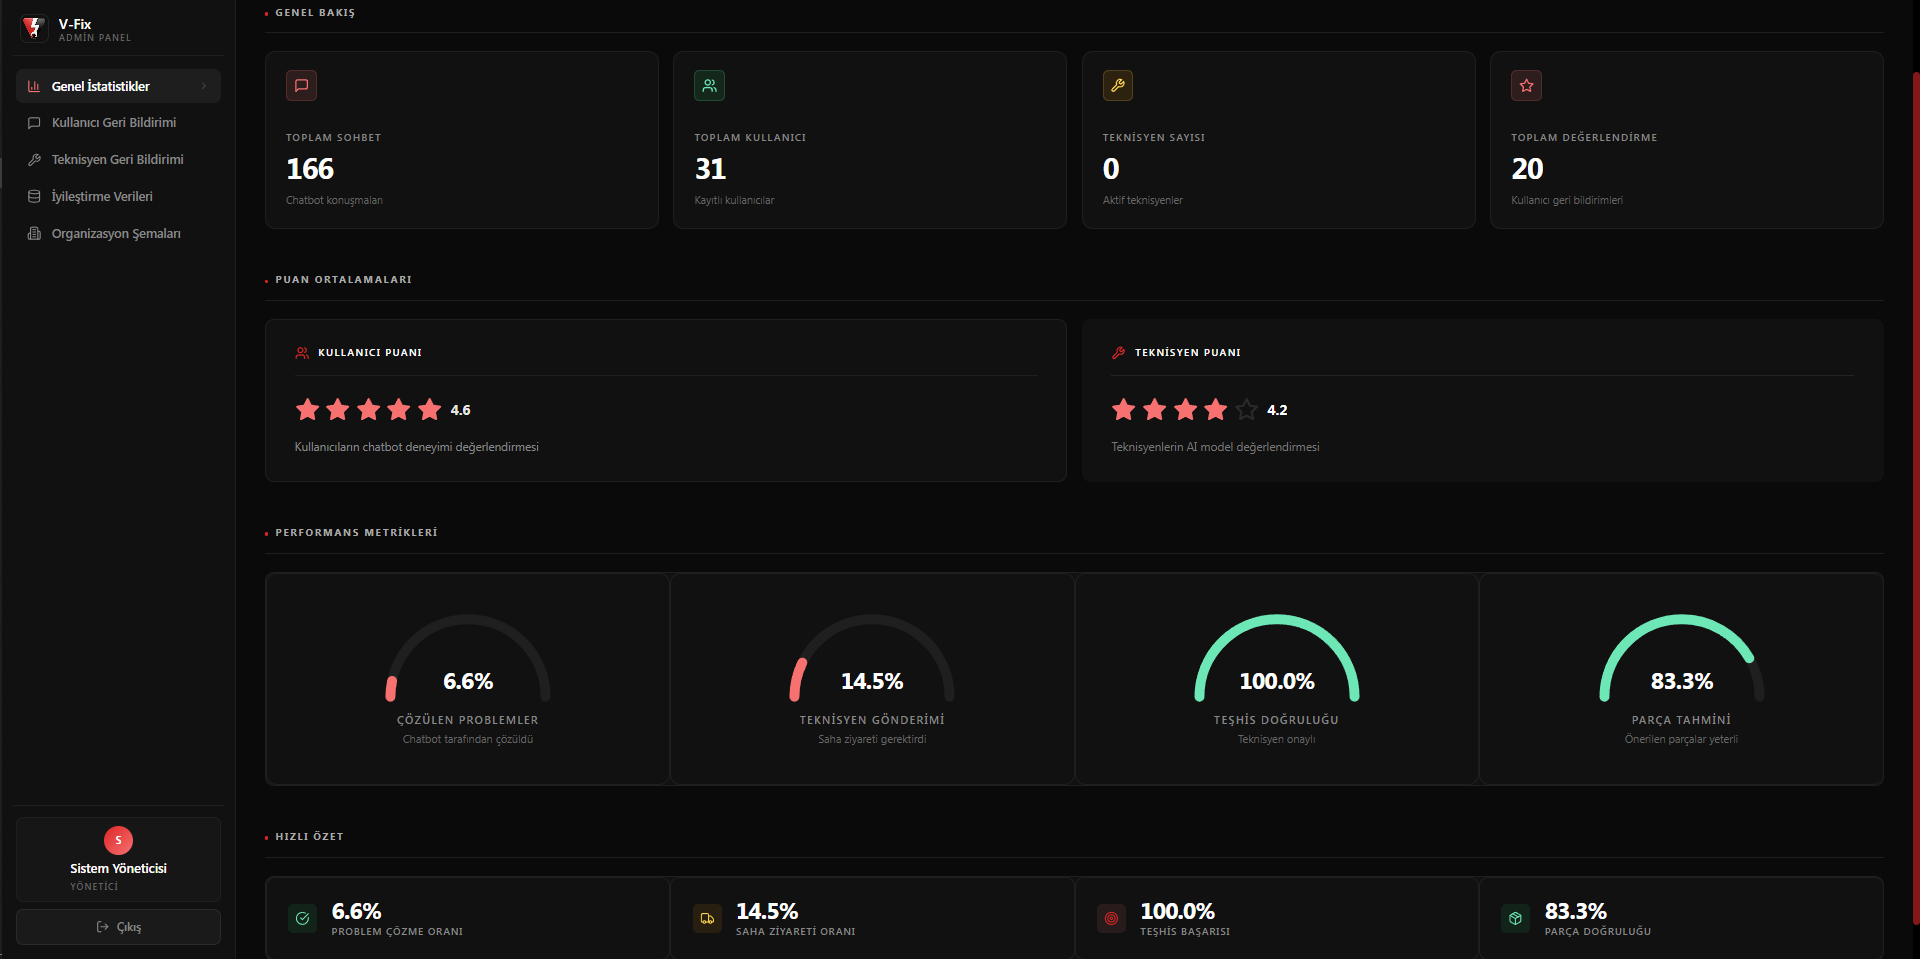This screenshot has height=959, width=1920.
Task: Click the truck icon for Saha Ziyareti Oranı
Action: pos(707,918)
